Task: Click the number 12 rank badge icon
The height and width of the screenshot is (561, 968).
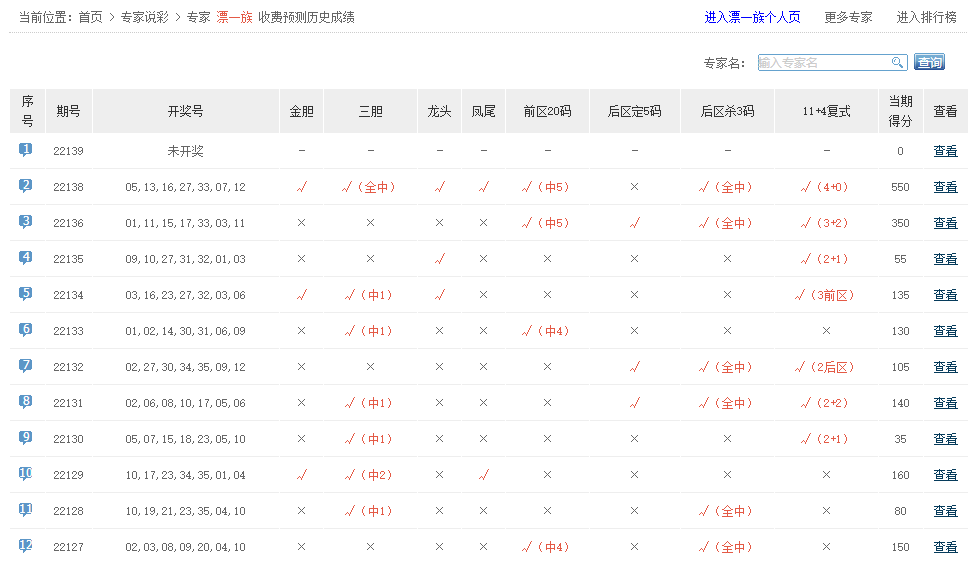Action: click(x=26, y=546)
